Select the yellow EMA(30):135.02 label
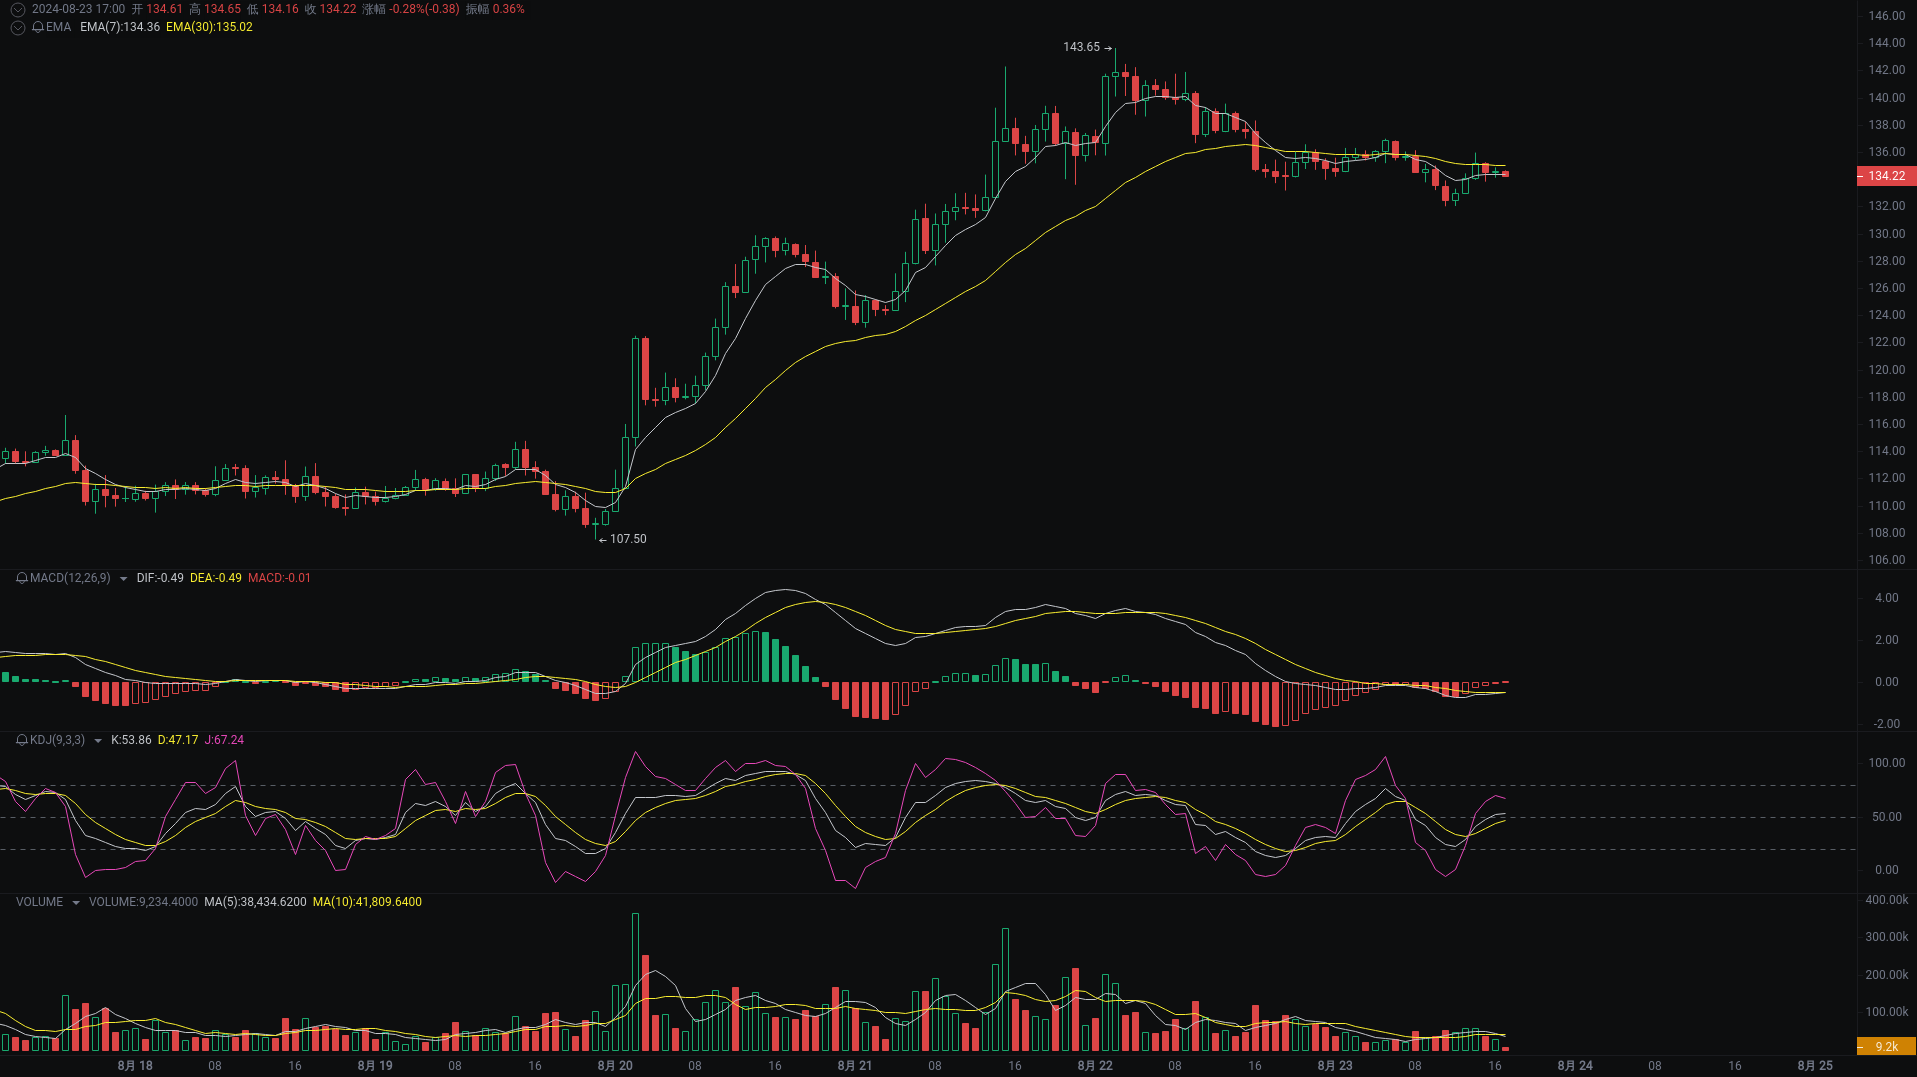The height and width of the screenshot is (1077, 1917). [x=209, y=28]
